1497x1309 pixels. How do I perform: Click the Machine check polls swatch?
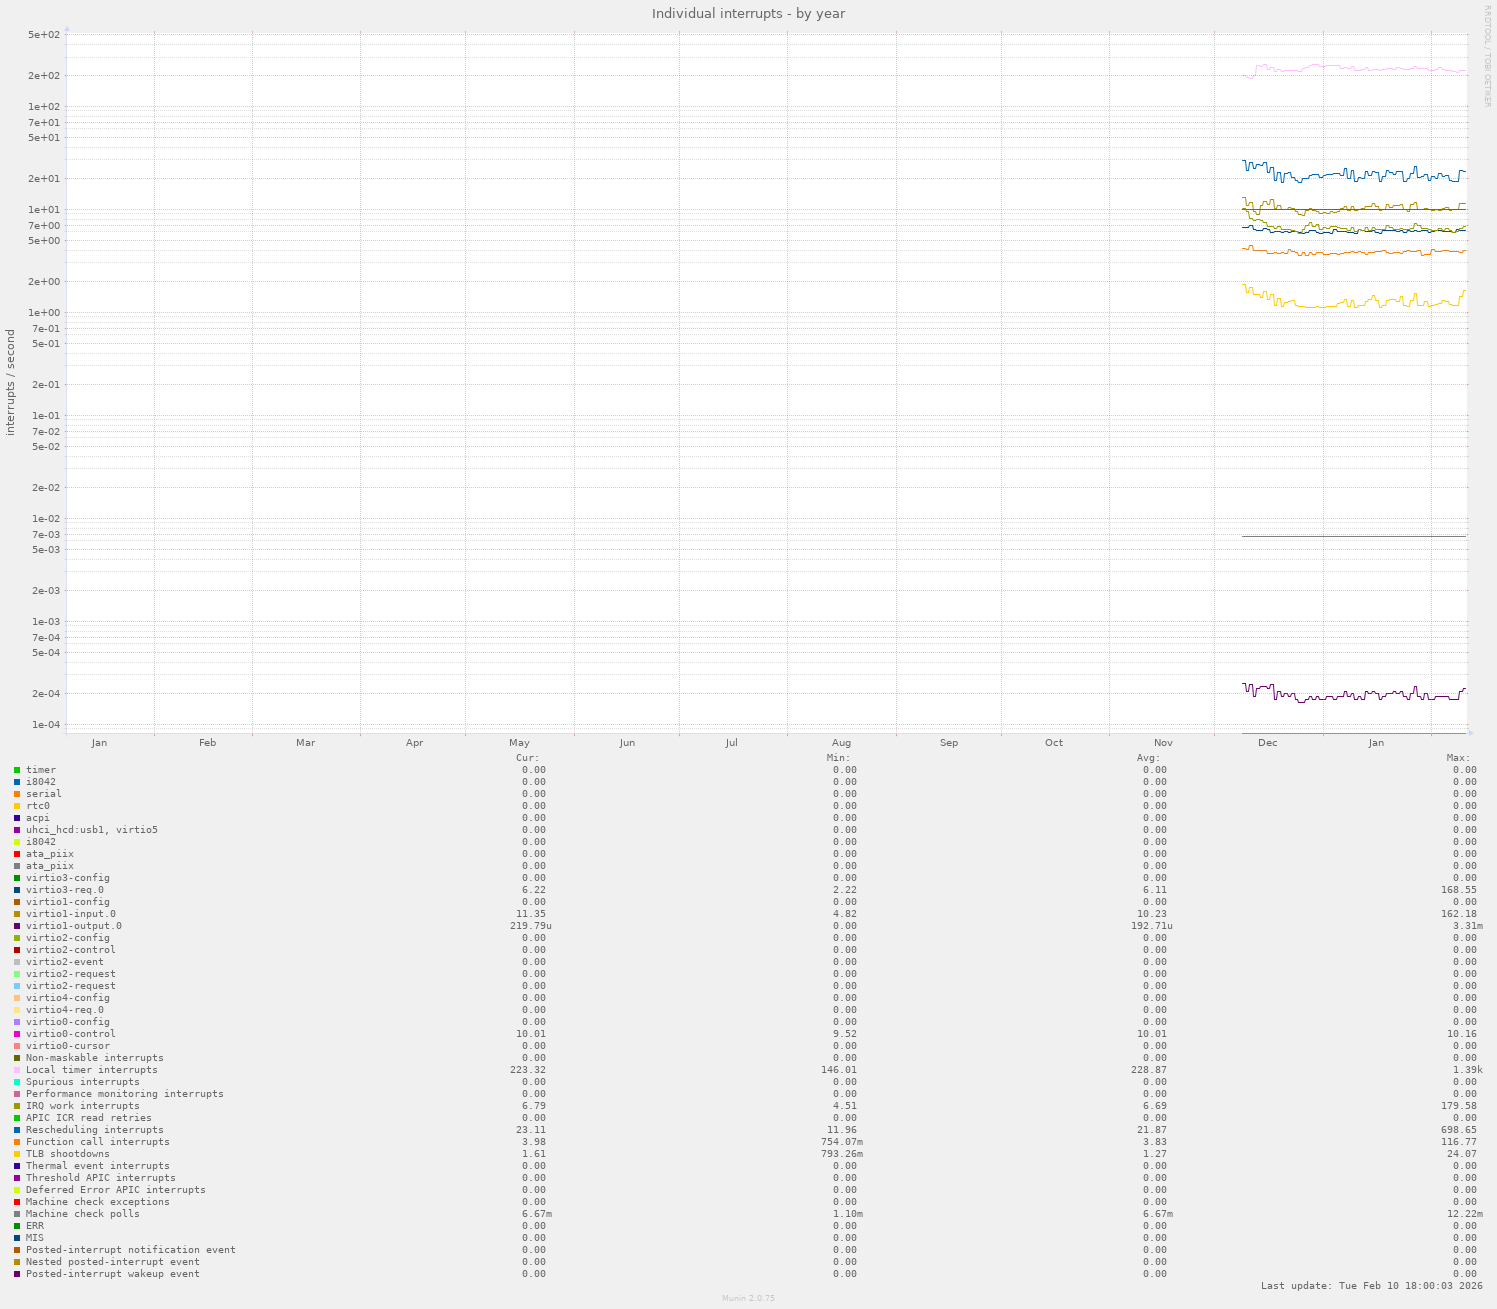(17, 1214)
